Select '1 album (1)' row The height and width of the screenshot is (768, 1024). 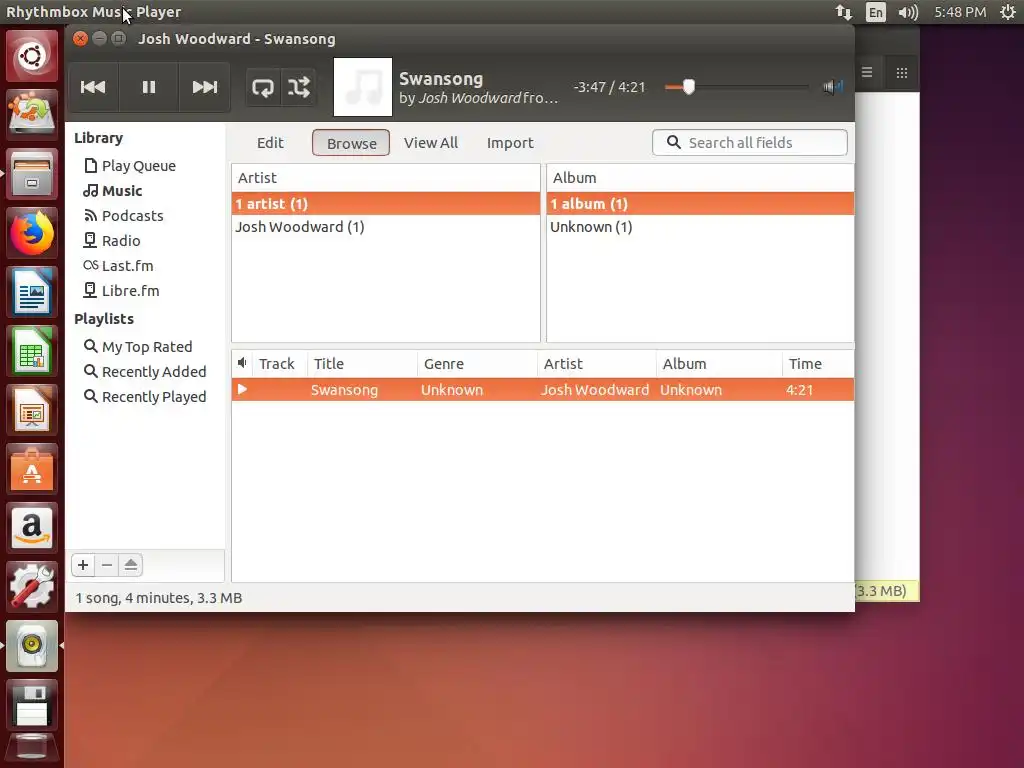coord(700,204)
